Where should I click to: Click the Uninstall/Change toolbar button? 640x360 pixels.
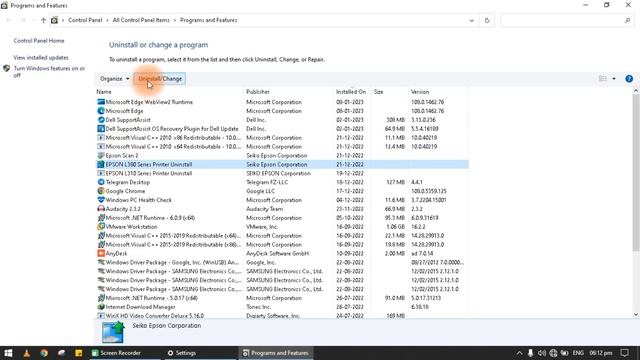160,79
